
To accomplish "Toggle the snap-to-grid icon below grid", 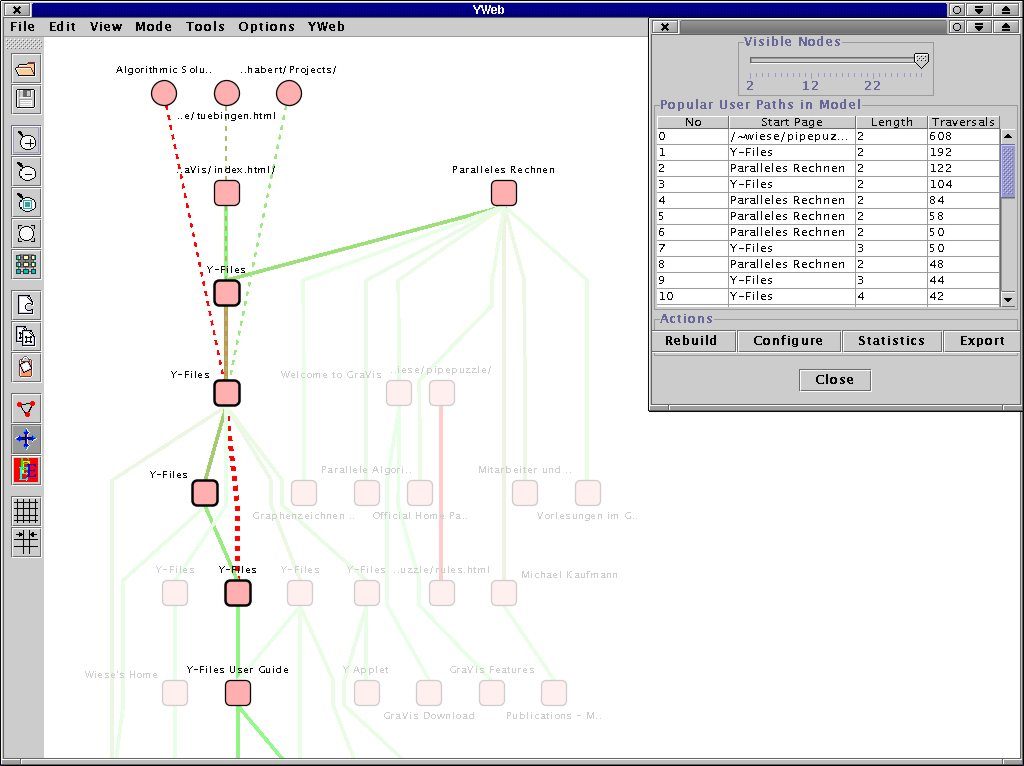I will pyautogui.click(x=26, y=541).
